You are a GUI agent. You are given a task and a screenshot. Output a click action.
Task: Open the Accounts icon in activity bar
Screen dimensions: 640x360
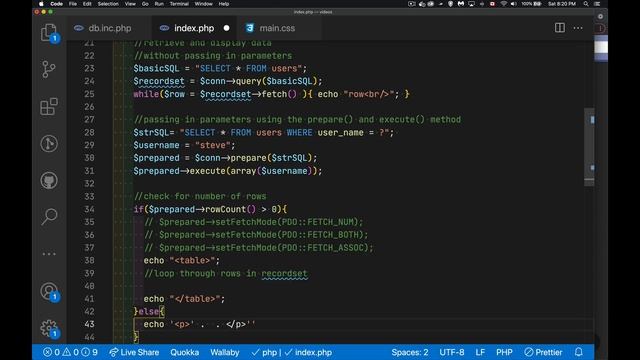pos(49,291)
